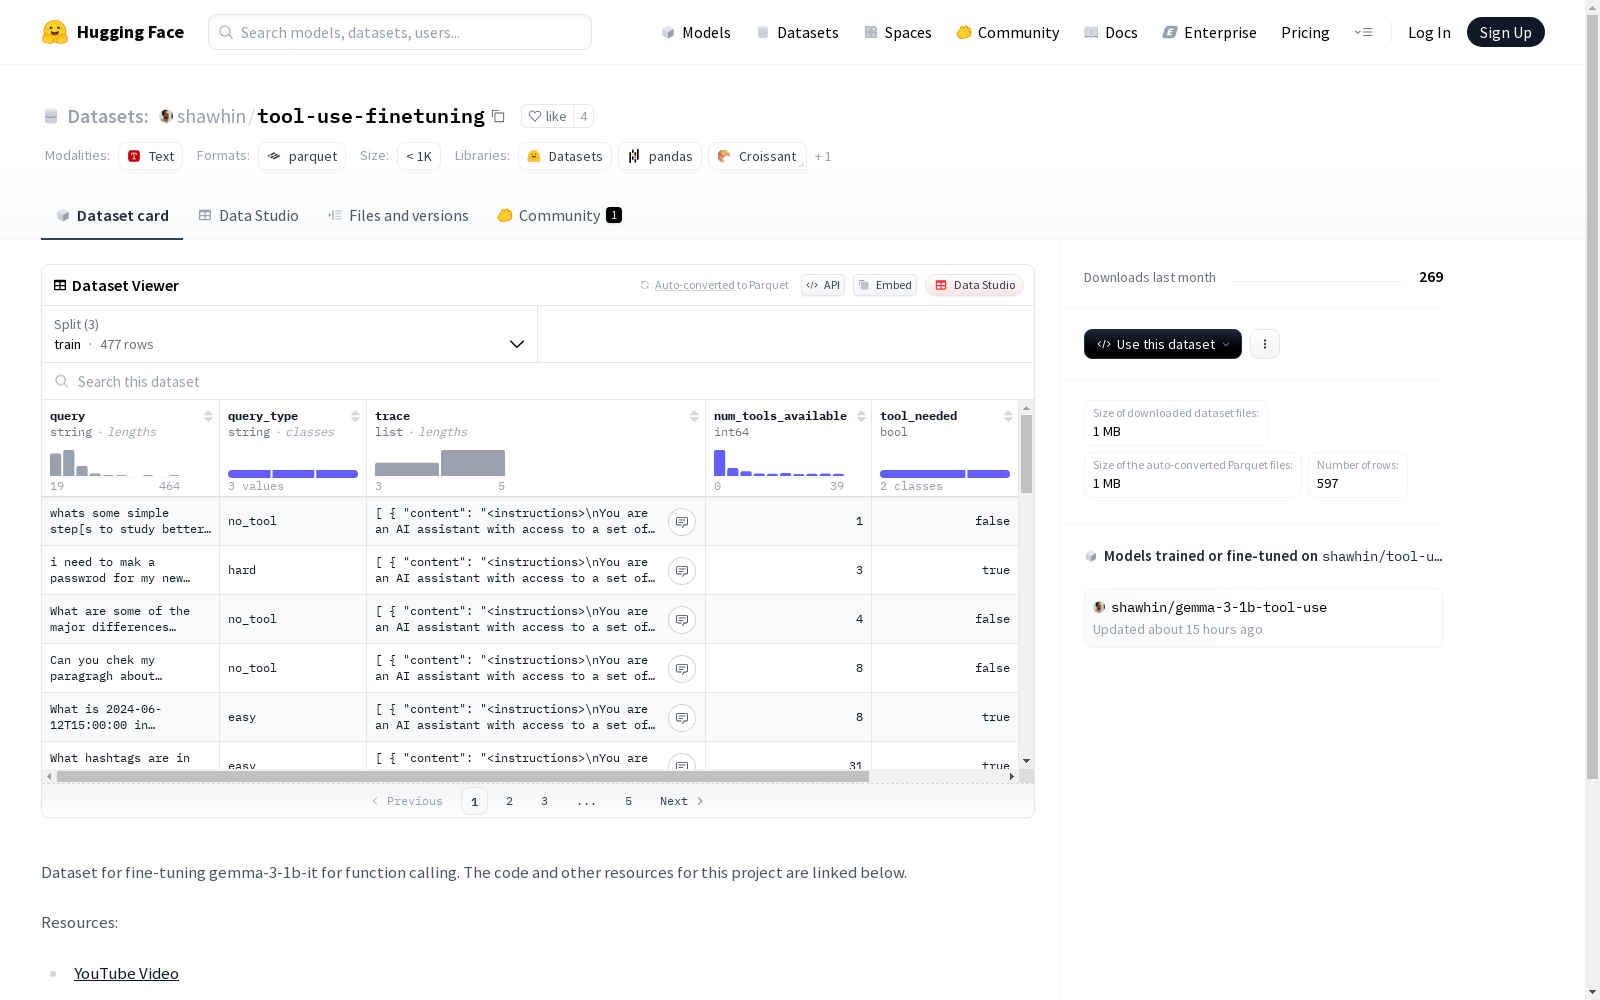The height and width of the screenshot is (1000, 1600).
Task: Go to page 5 of the dataset
Action: click(x=628, y=801)
